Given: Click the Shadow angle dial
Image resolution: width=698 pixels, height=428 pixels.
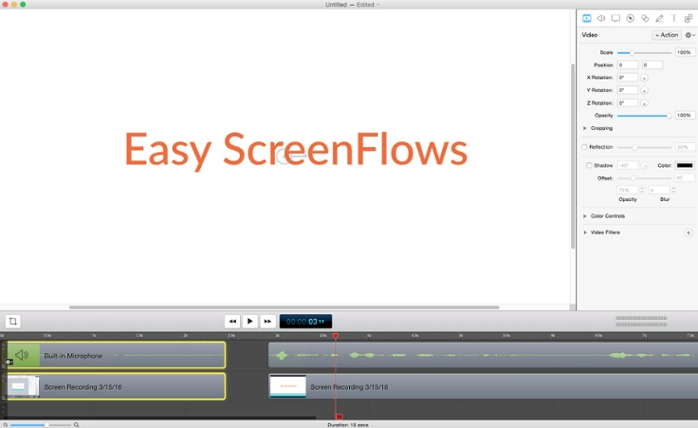Looking at the screenshot, I should [644, 166].
